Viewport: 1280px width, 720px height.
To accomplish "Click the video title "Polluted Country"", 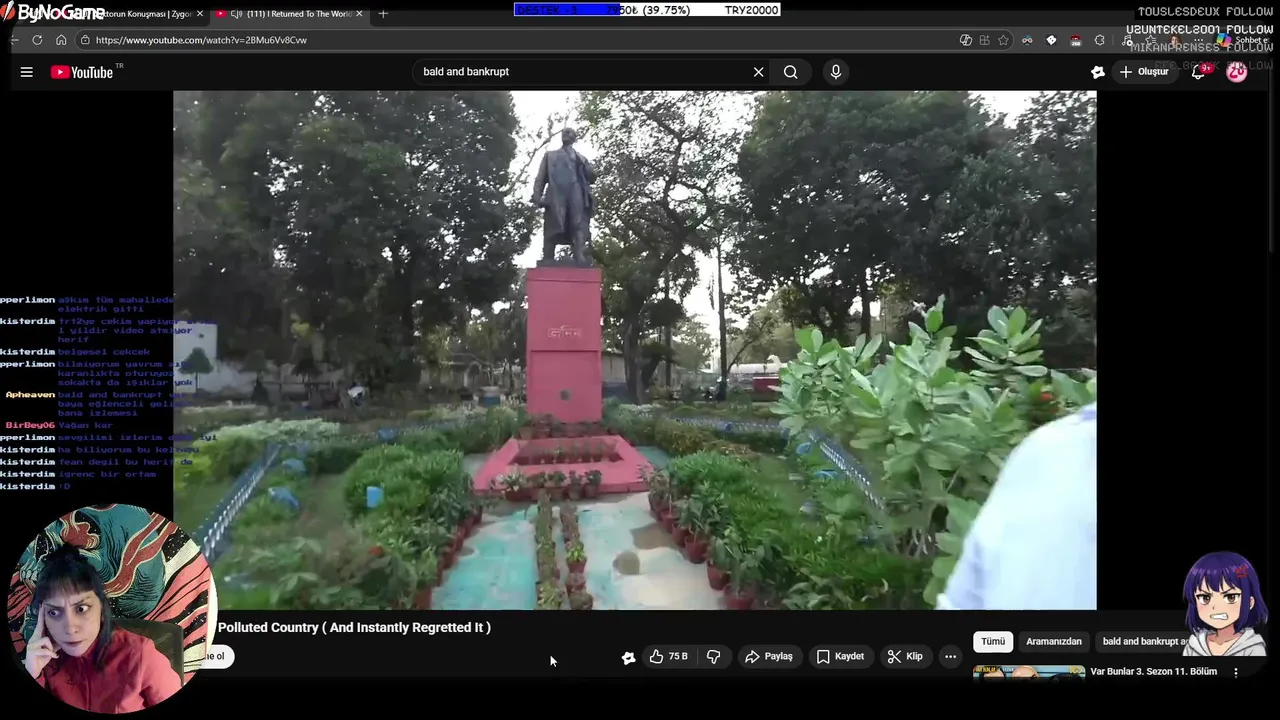I will pos(354,628).
